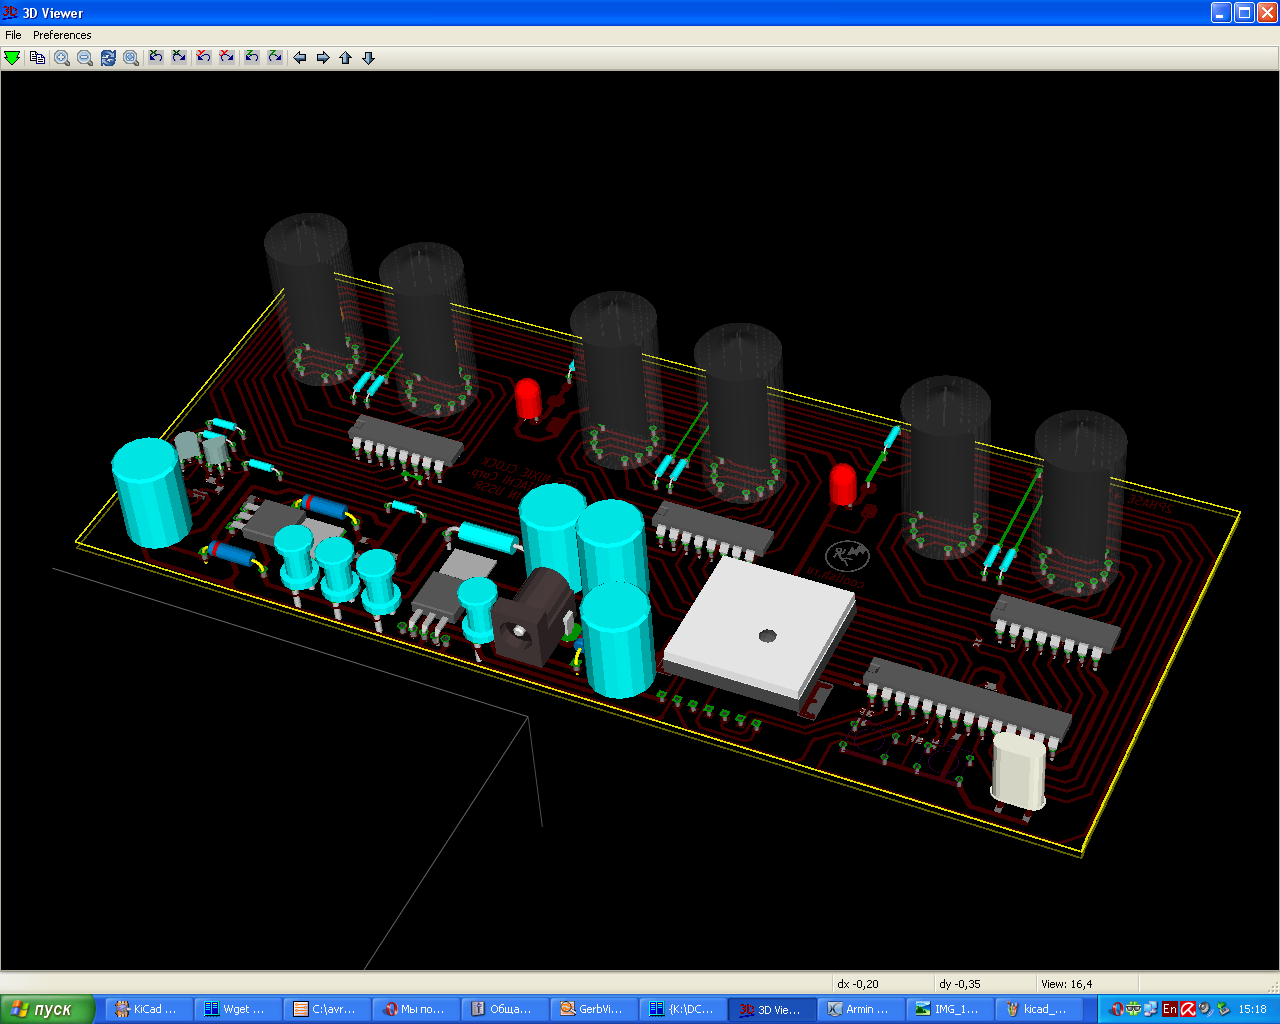1280x1024 pixels.
Task: Move view left with arrow icon
Action: pos(299,58)
